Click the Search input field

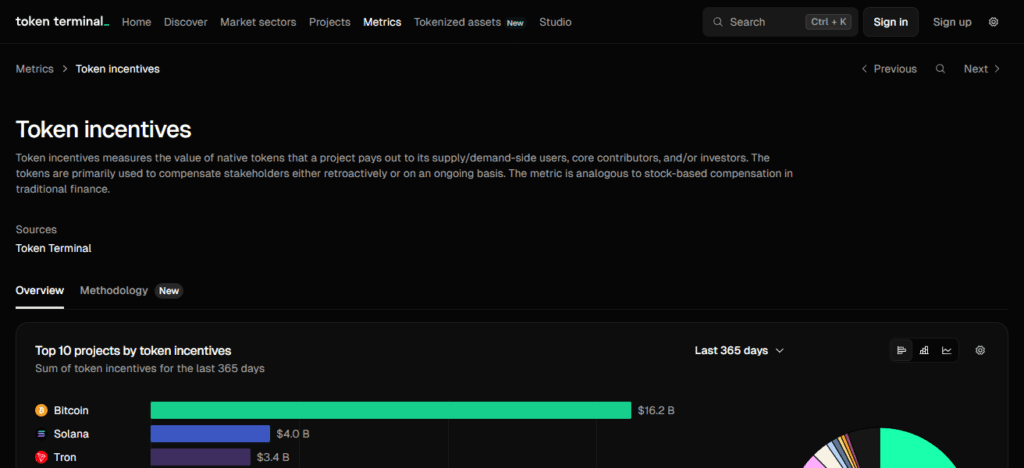765,22
